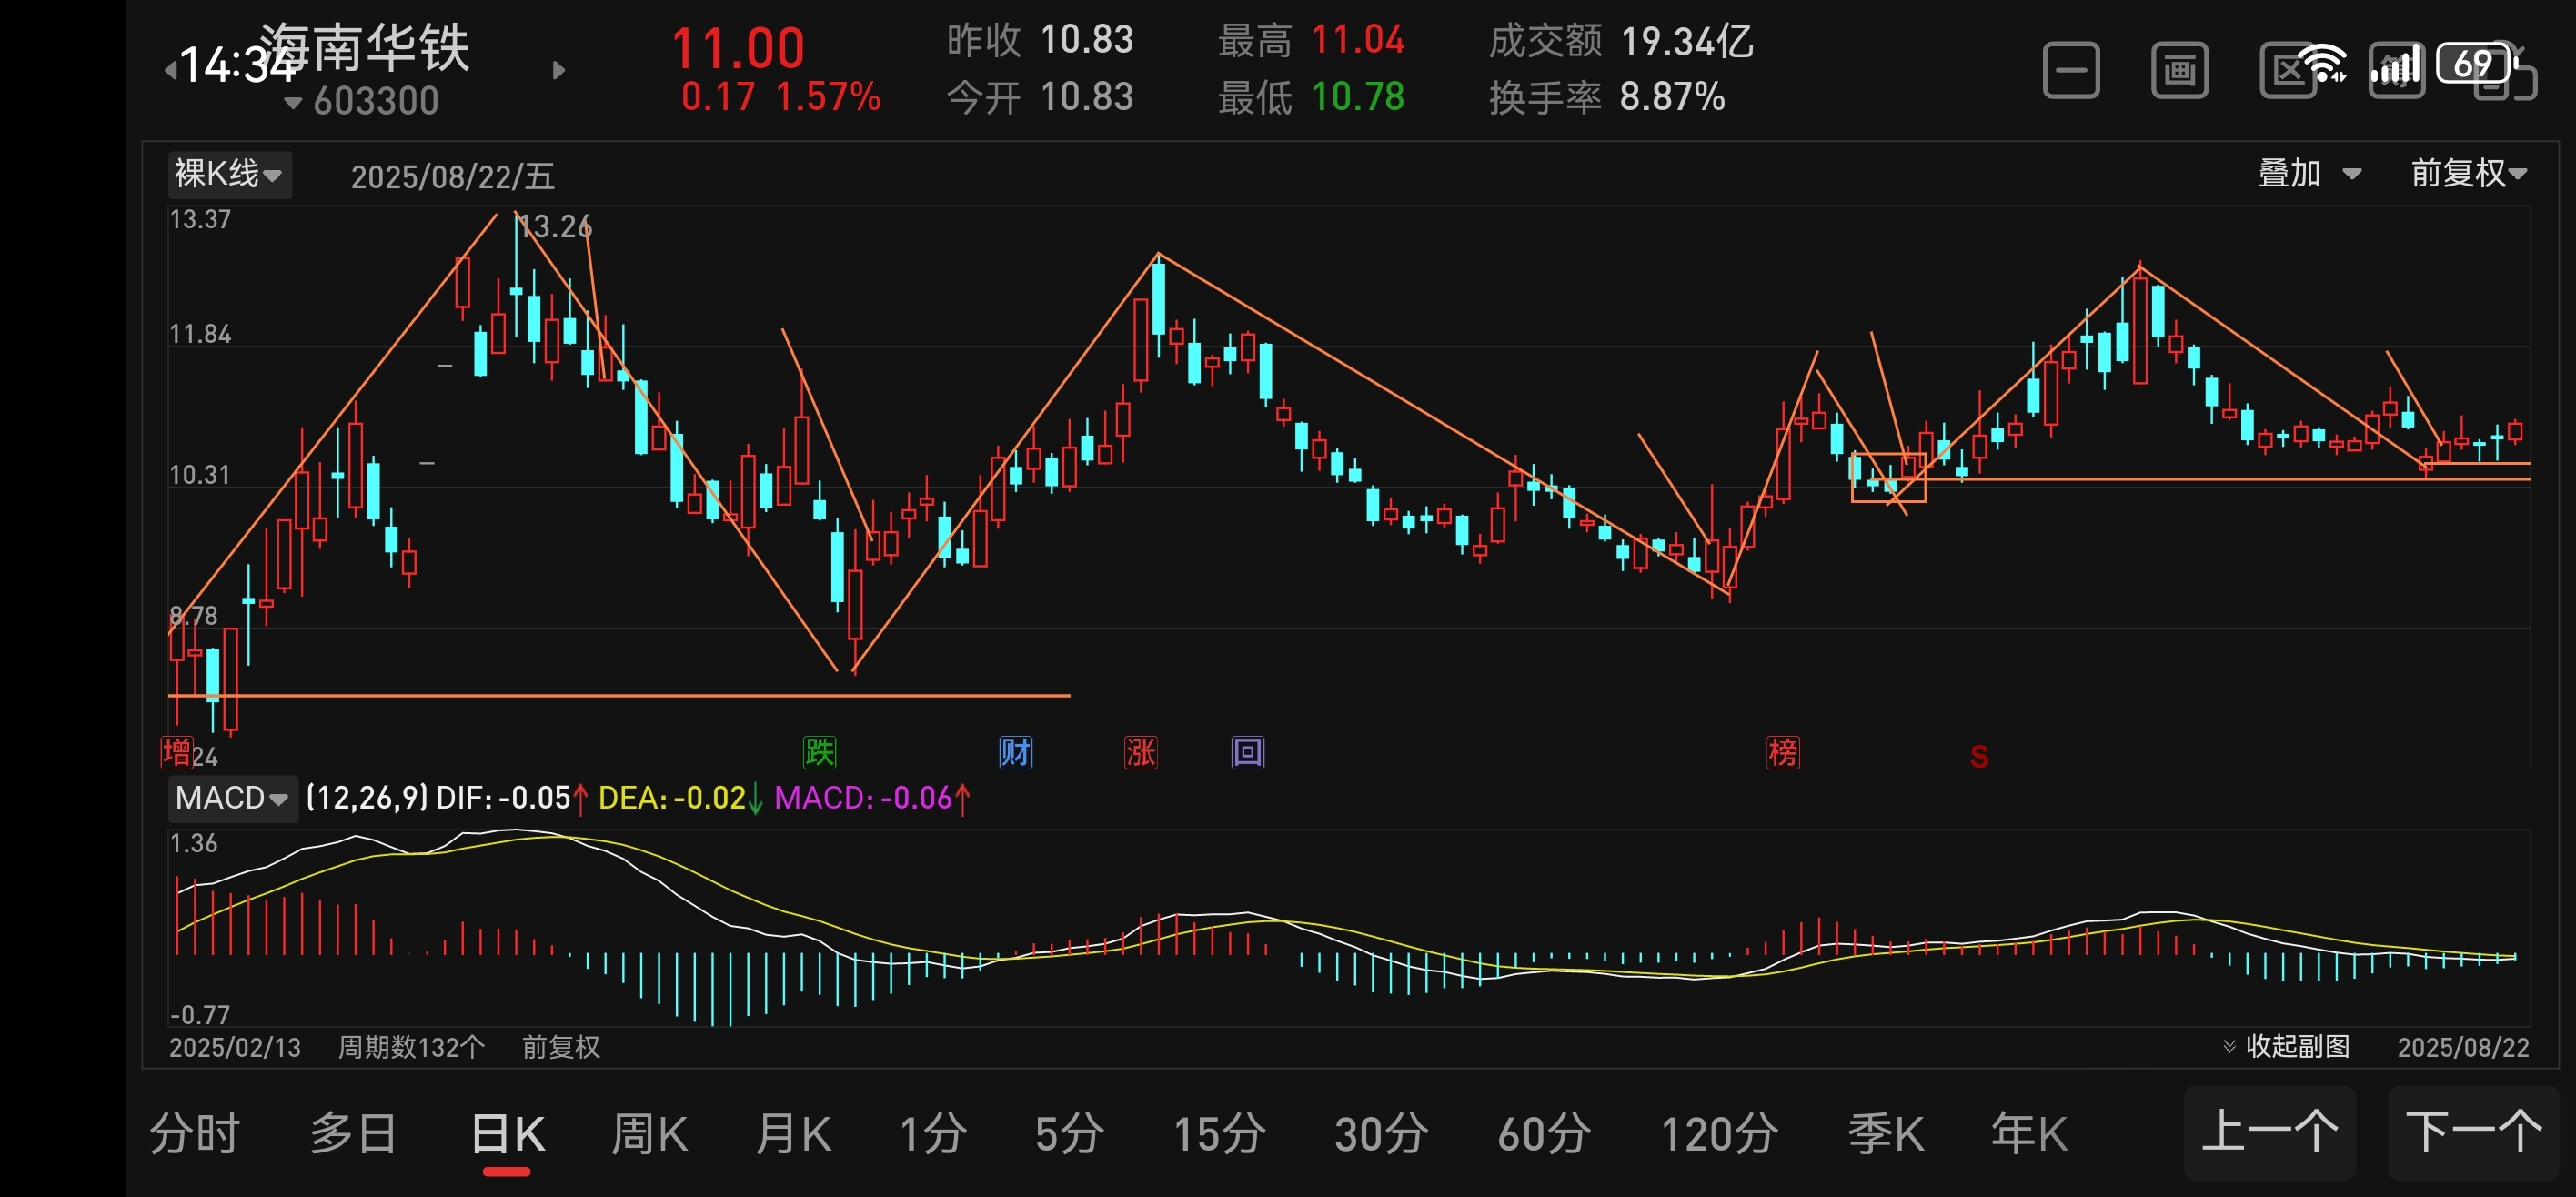Select the 15分 timeframe tab
This screenshot has width=2576, height=1197.
pos(1219,1134)
